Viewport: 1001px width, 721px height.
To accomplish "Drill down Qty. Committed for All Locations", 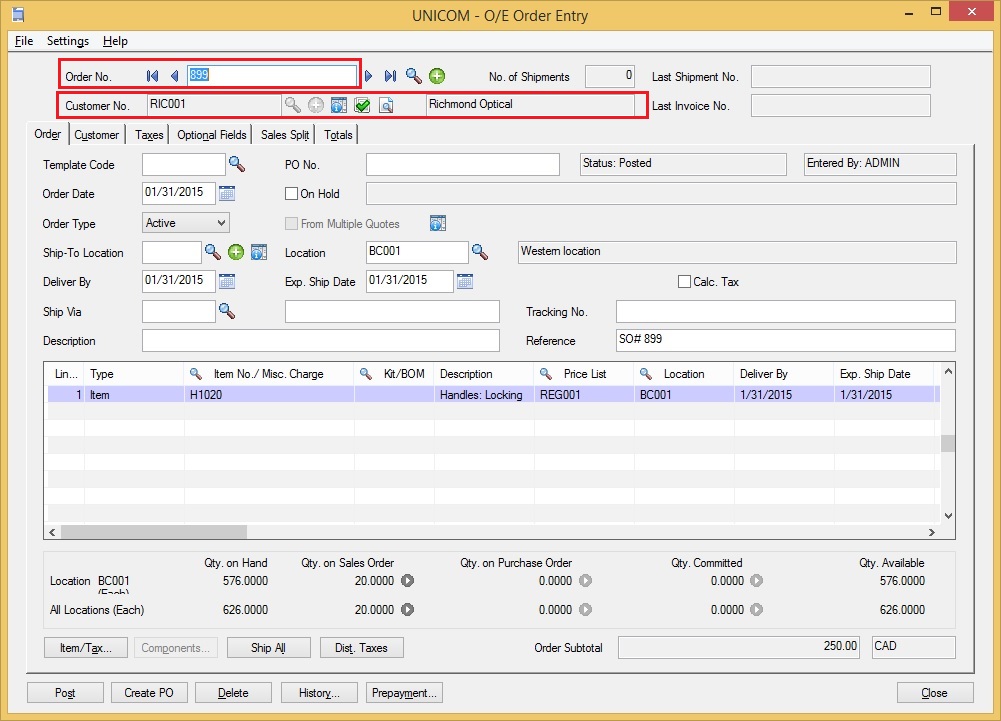I will [x=756, y=609].
